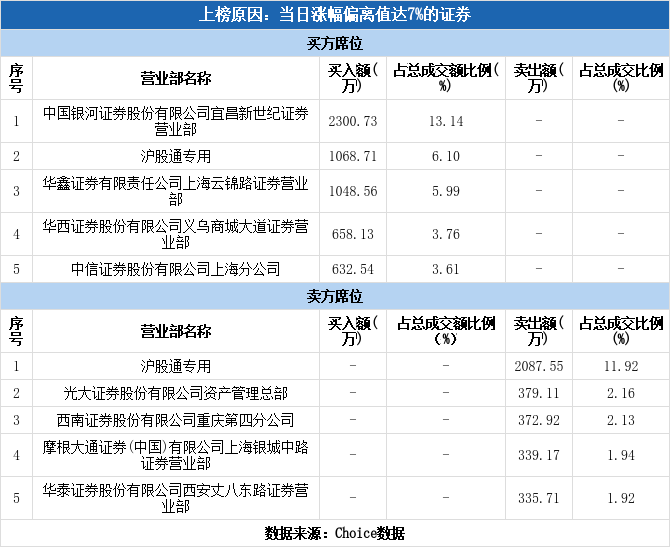Click 卖出额(万) header in seller table

(539, 331)
